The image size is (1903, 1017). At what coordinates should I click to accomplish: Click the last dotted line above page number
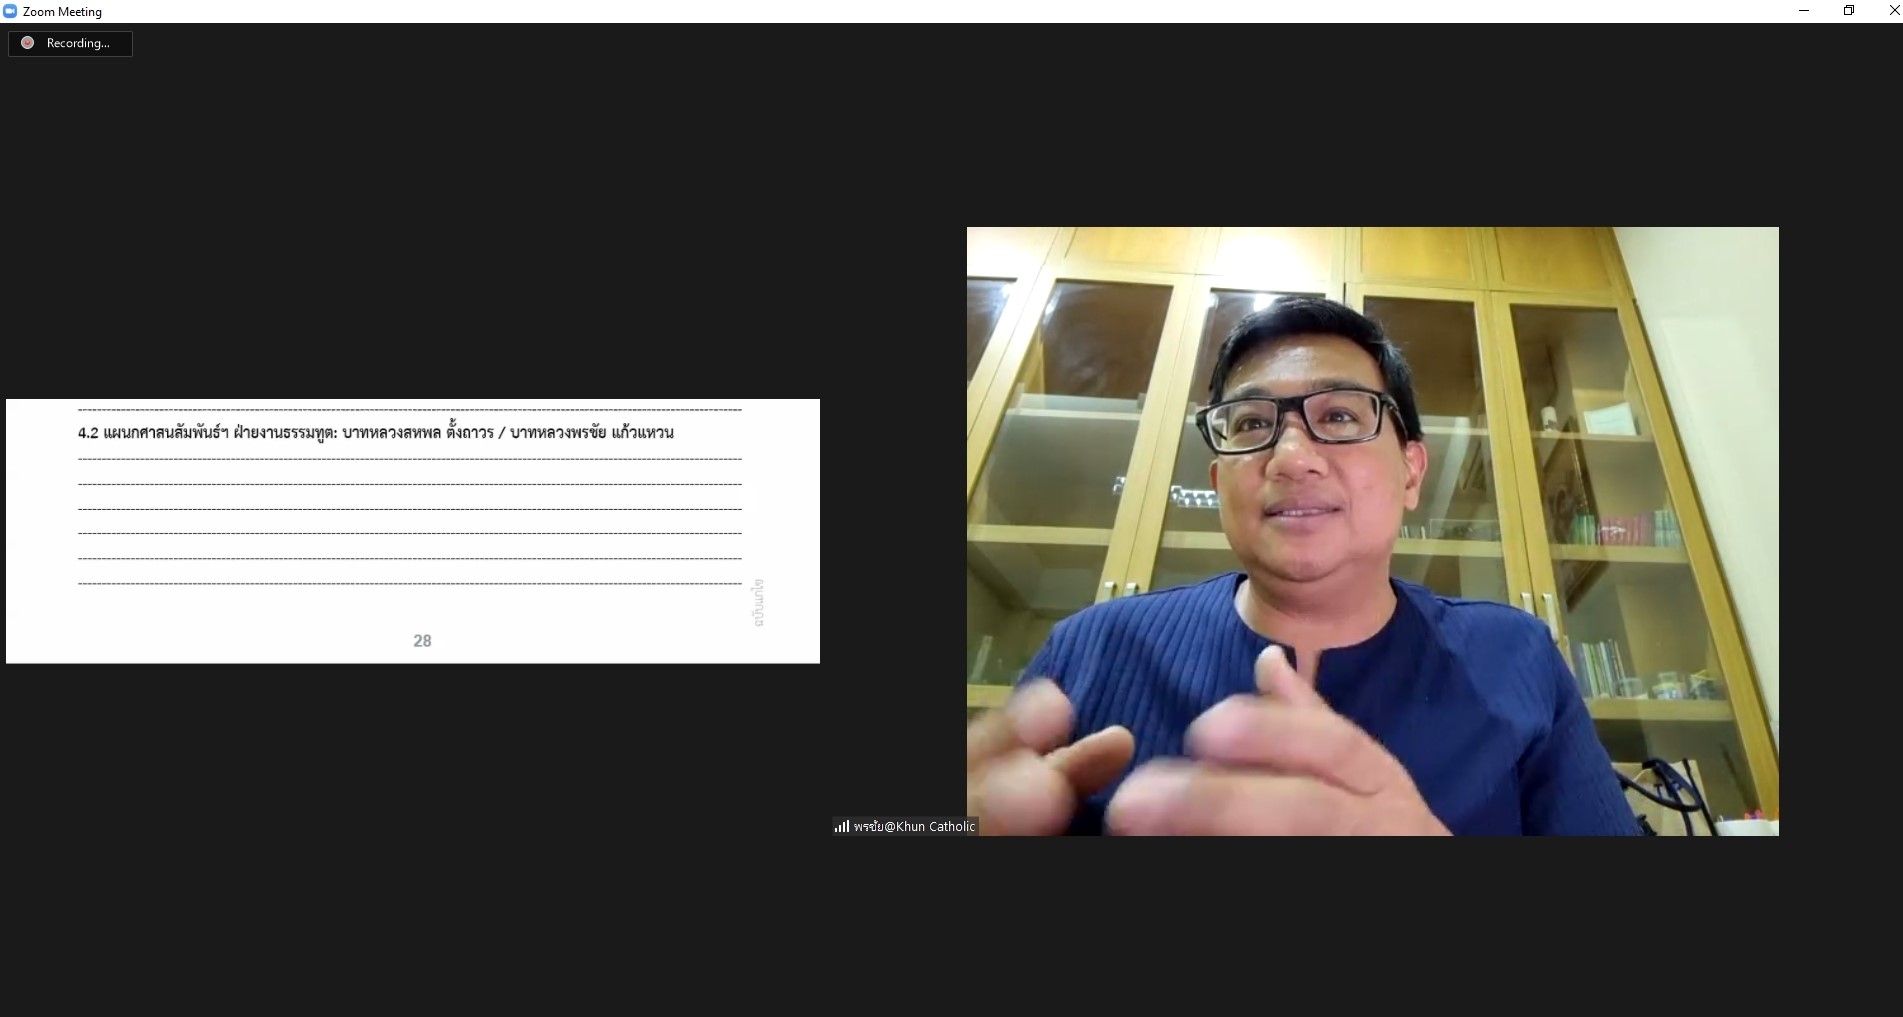410,582
